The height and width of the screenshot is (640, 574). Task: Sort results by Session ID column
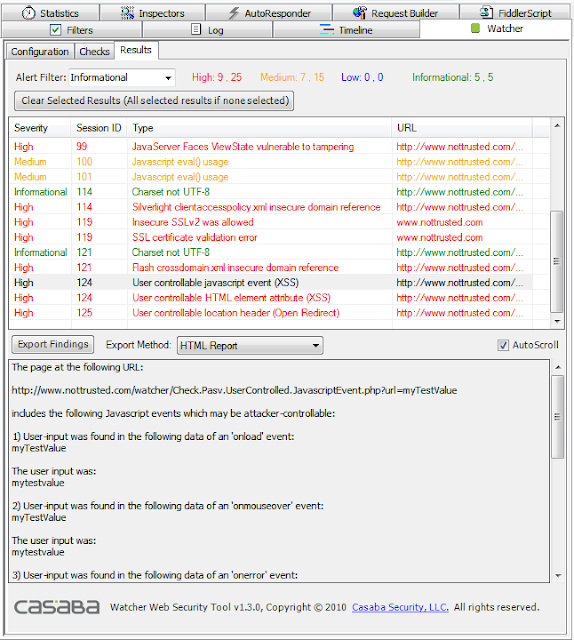coord(99,128)
